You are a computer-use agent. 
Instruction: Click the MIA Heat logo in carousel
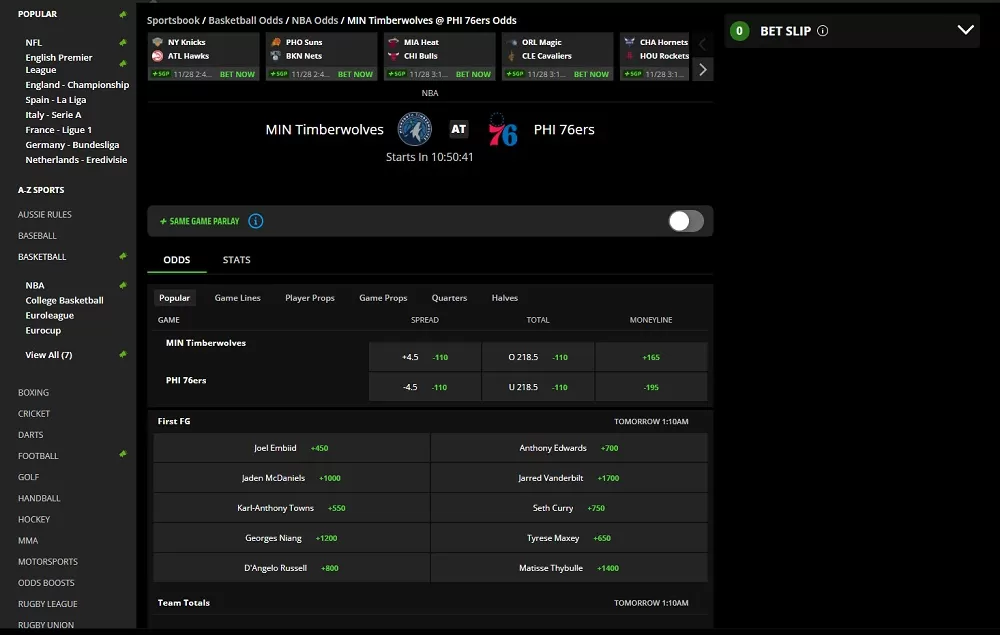[393, 42]
